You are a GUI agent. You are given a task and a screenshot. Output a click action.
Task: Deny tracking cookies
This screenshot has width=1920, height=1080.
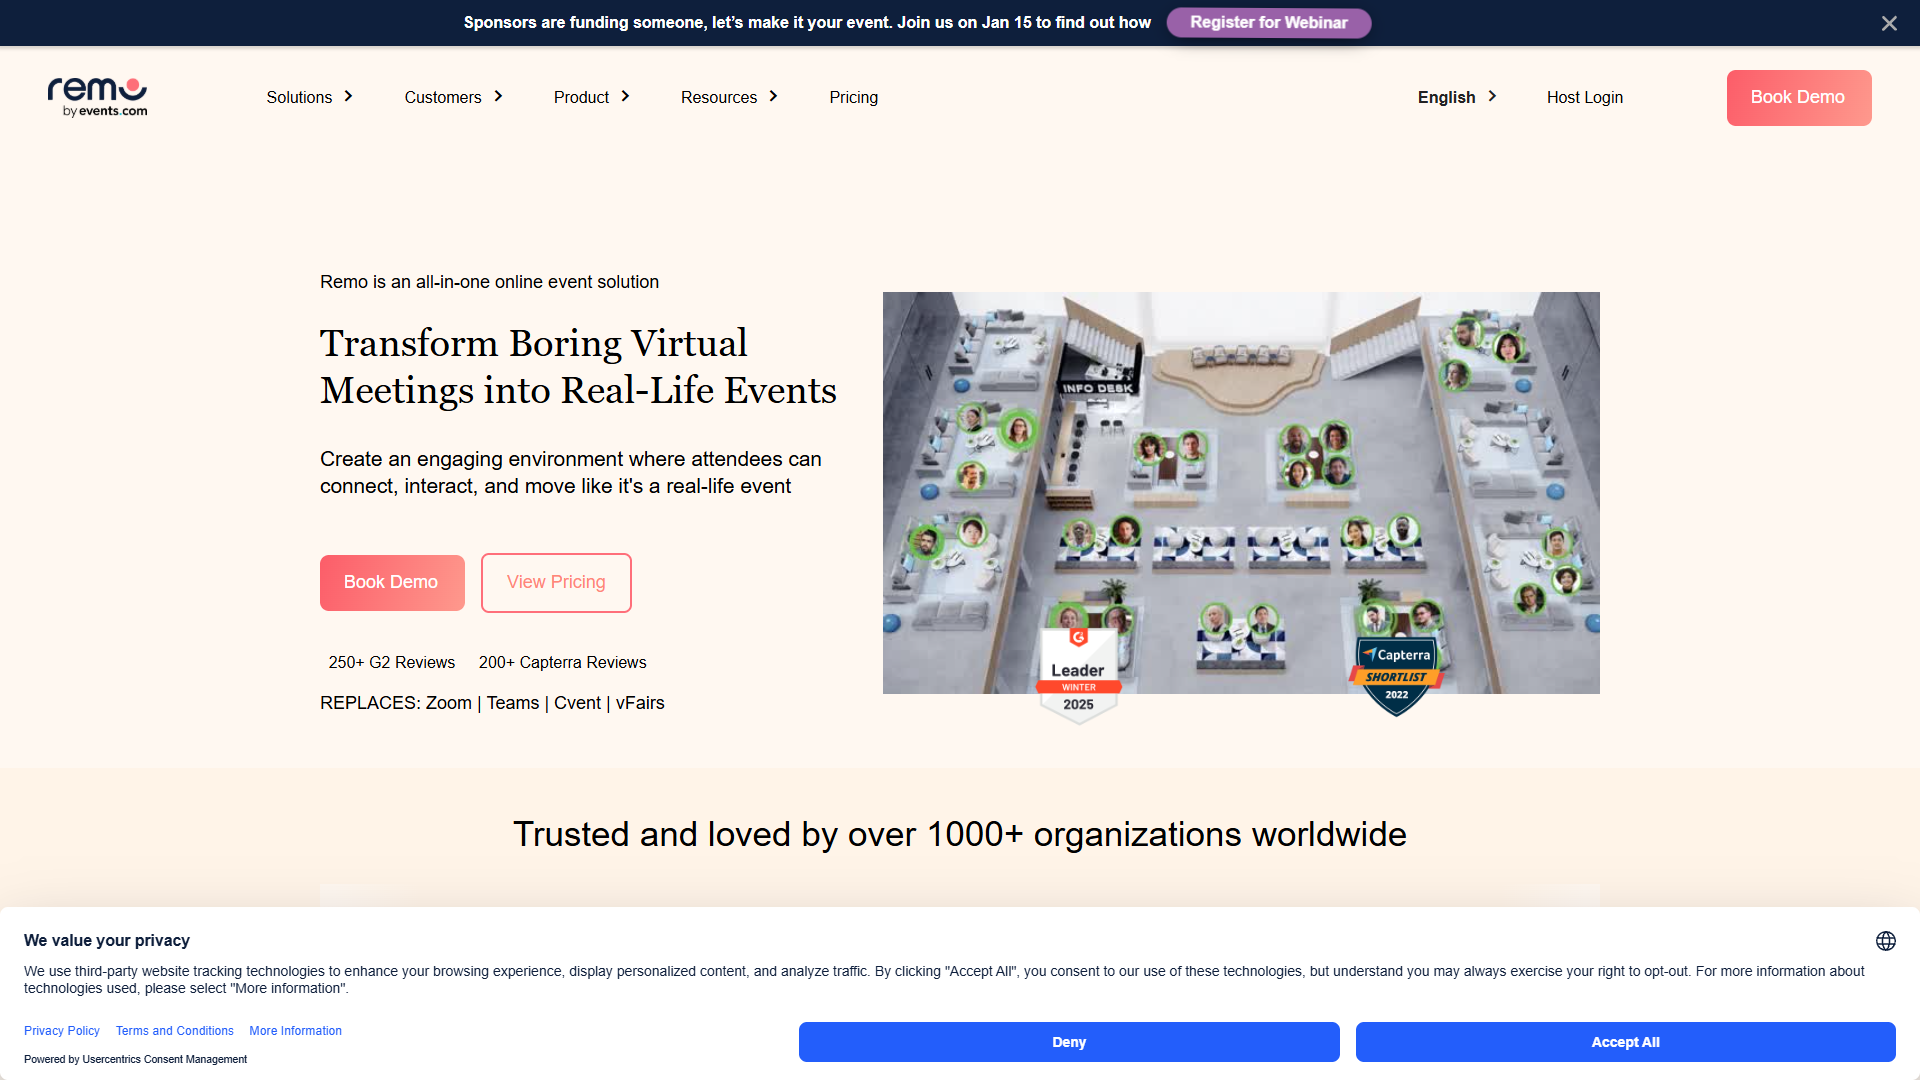click(1069, 1042)
